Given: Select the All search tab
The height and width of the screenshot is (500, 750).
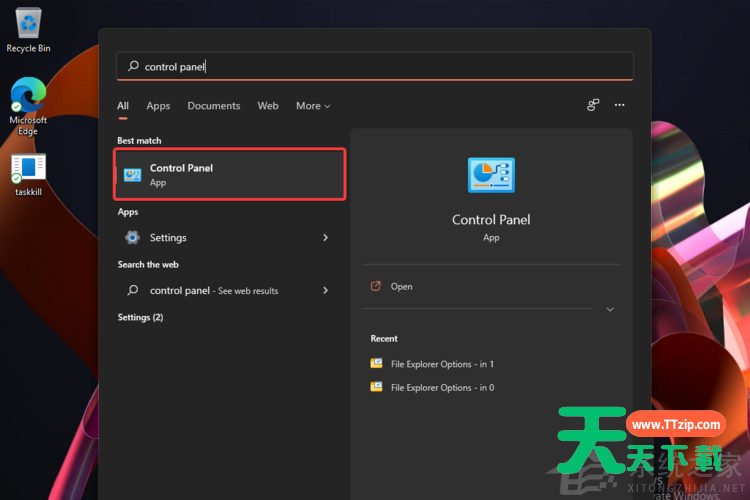Looking at the screenshot, I should 123,106.
